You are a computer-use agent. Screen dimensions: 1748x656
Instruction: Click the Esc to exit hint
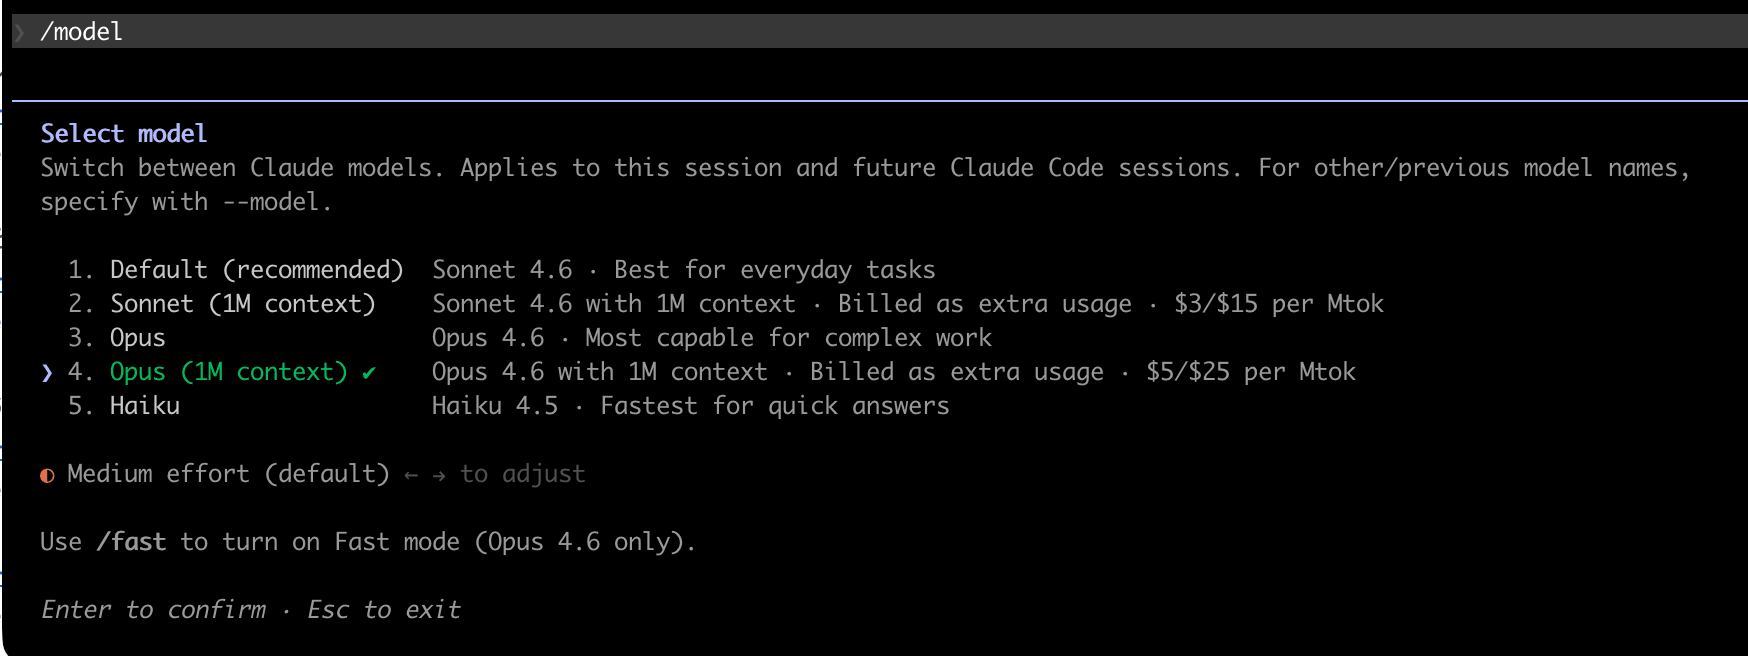[384, 610]
